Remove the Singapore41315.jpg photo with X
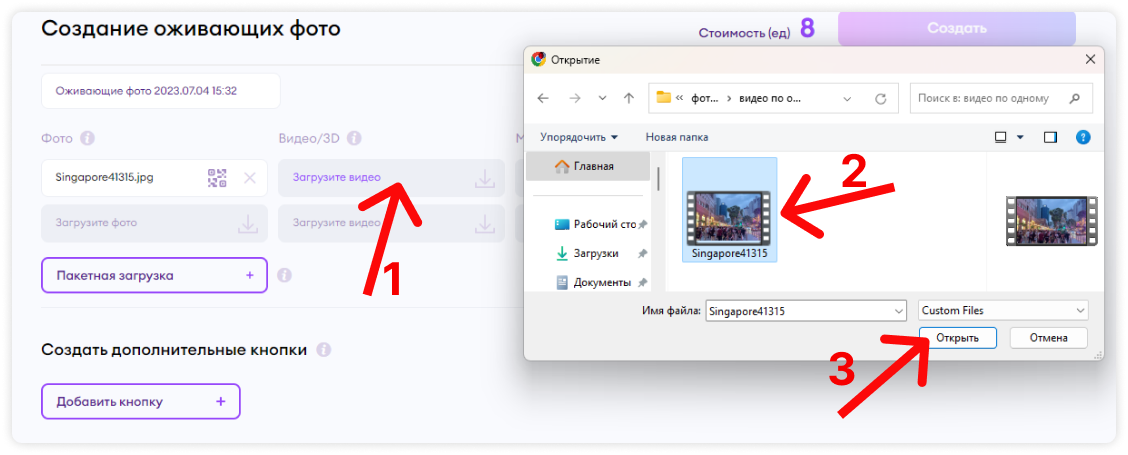Screen dimensions: 1128x455 tap(250, 178)
